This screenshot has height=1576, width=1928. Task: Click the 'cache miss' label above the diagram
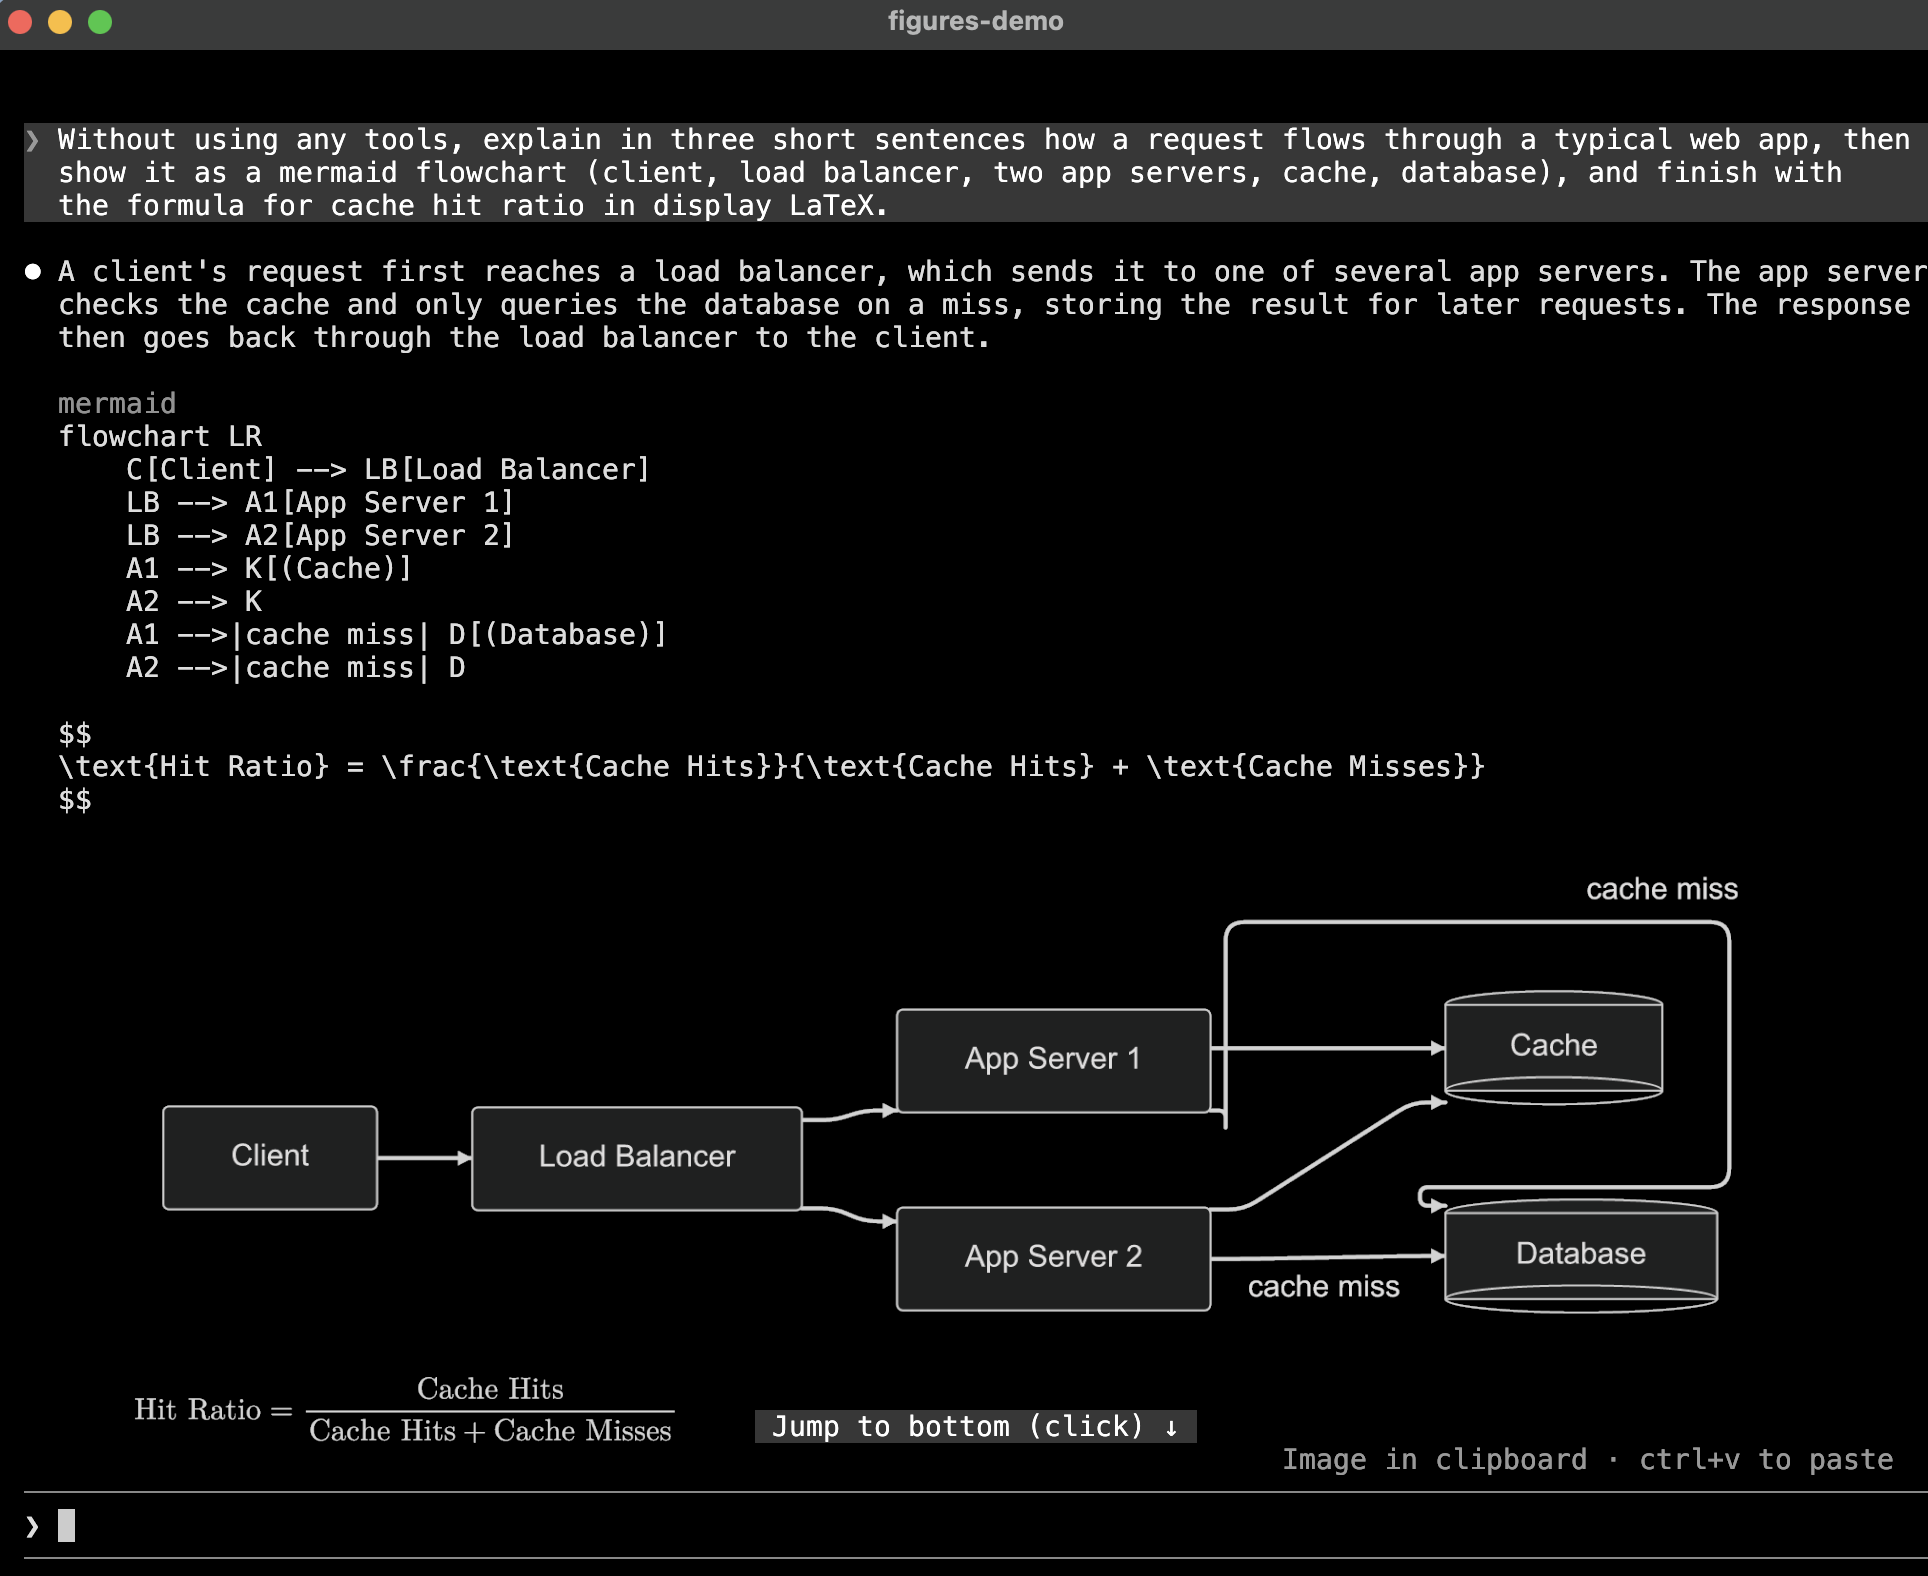tap(1662, 889)
